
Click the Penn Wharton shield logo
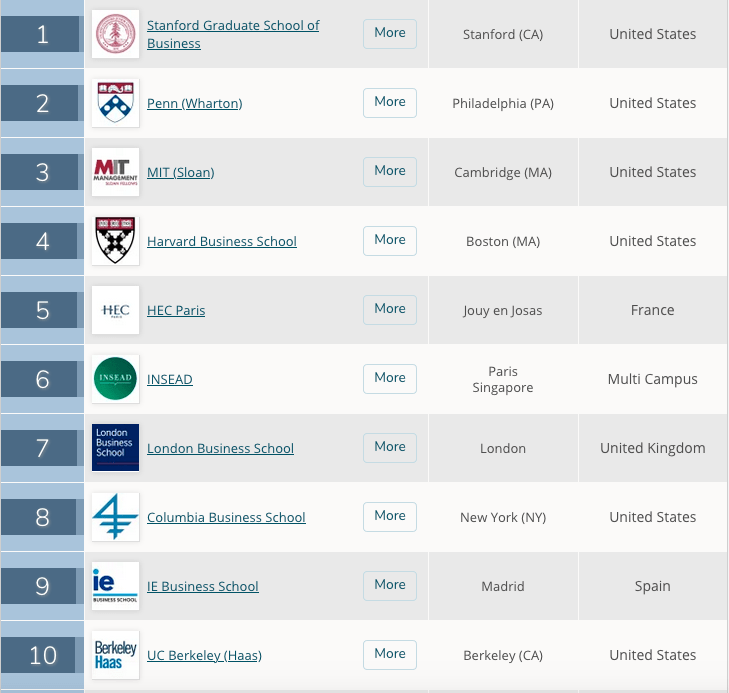coord(115,103)
